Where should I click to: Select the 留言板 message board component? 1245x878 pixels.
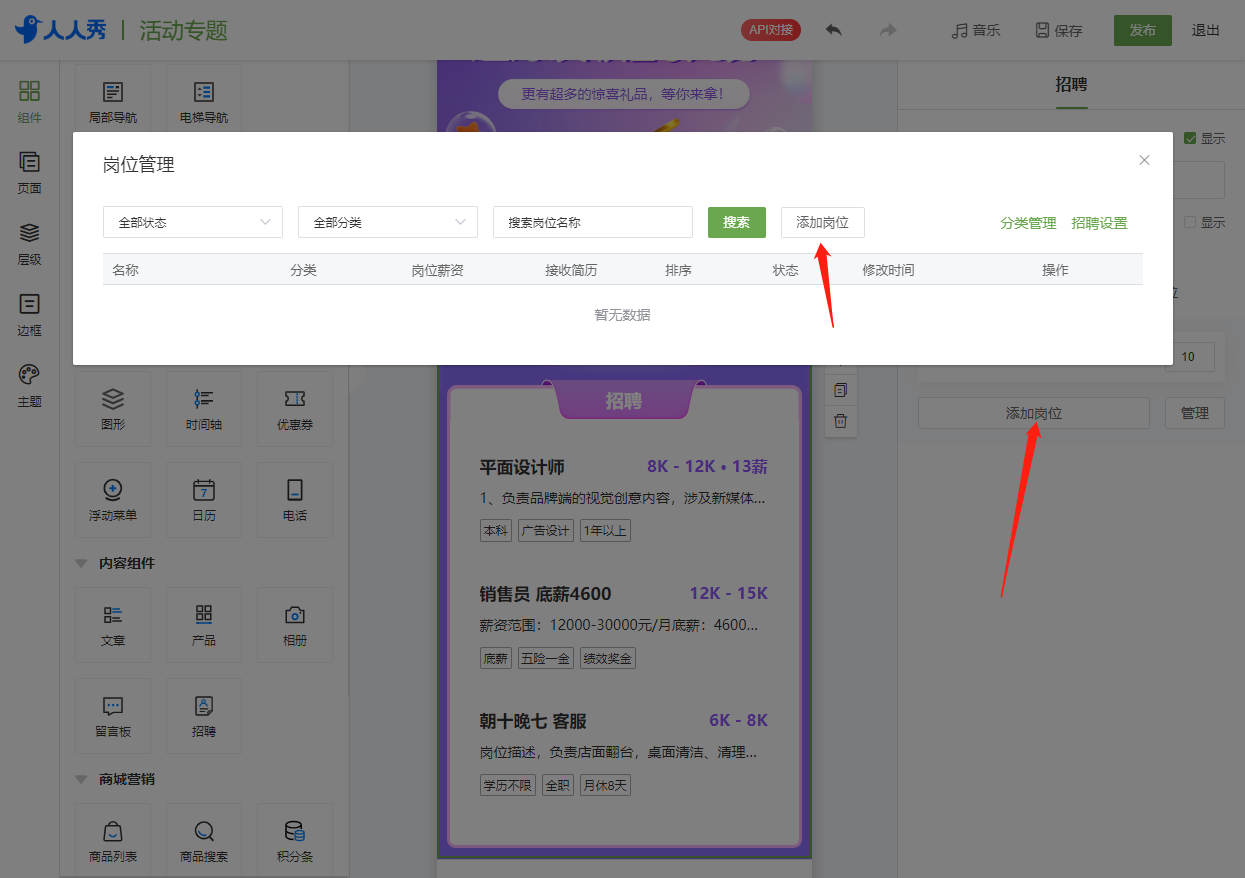click(x=113, y=716)
